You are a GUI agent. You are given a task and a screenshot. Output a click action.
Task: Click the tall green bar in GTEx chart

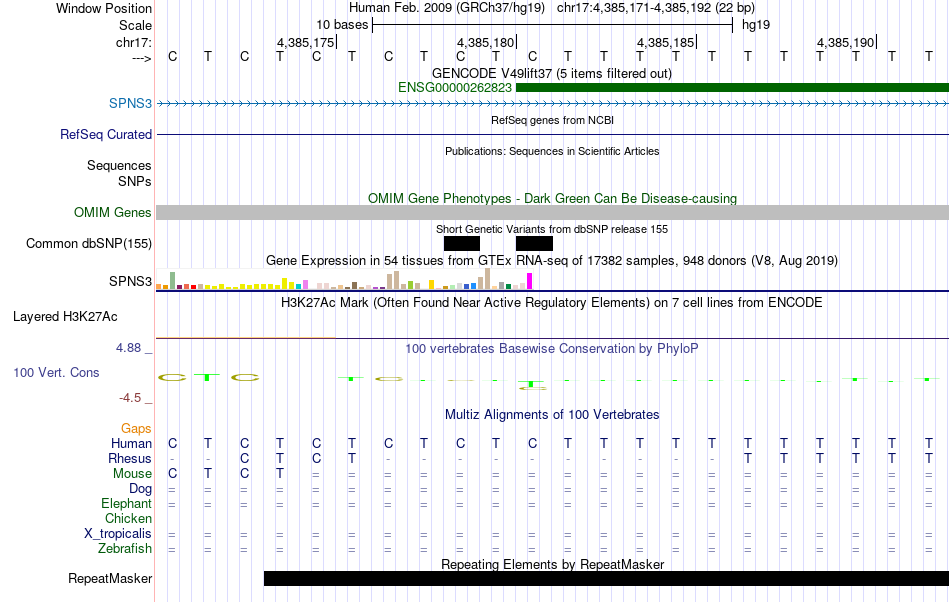[173, 280]
